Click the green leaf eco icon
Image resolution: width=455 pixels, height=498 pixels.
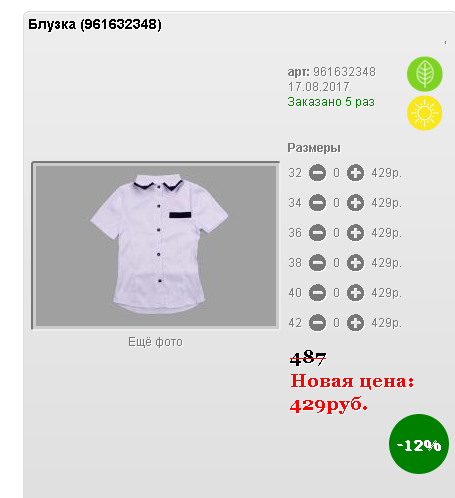(x=425, y=74)
